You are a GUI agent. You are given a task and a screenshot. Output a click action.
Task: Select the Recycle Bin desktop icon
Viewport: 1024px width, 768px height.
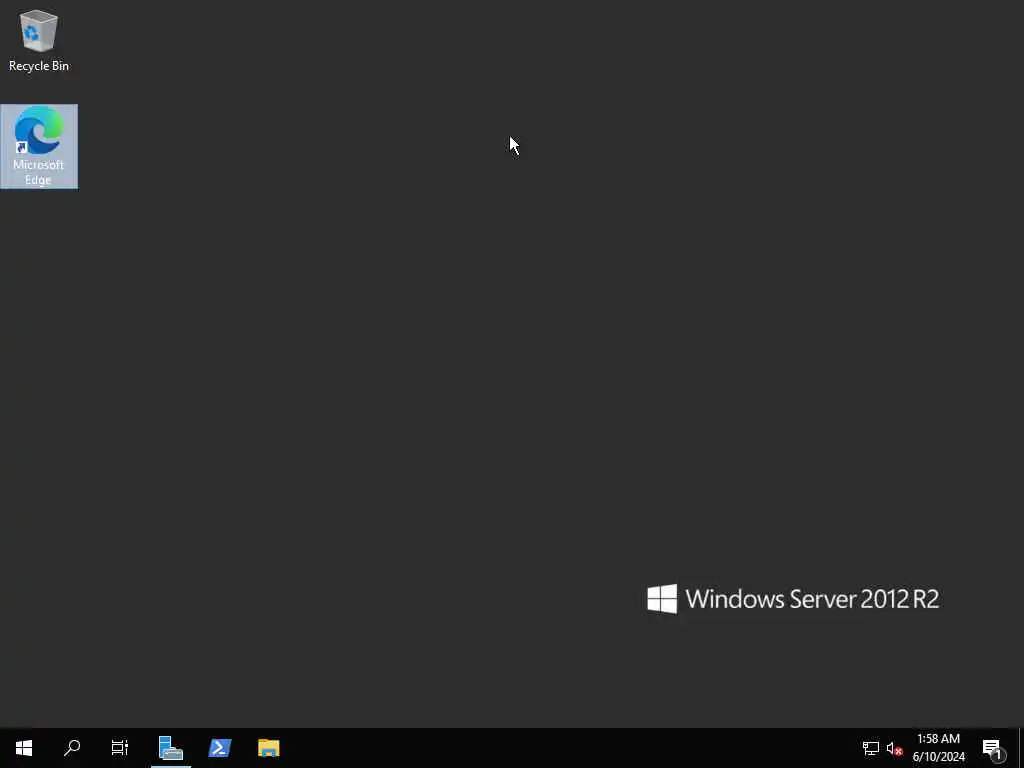tap(39, 40)
